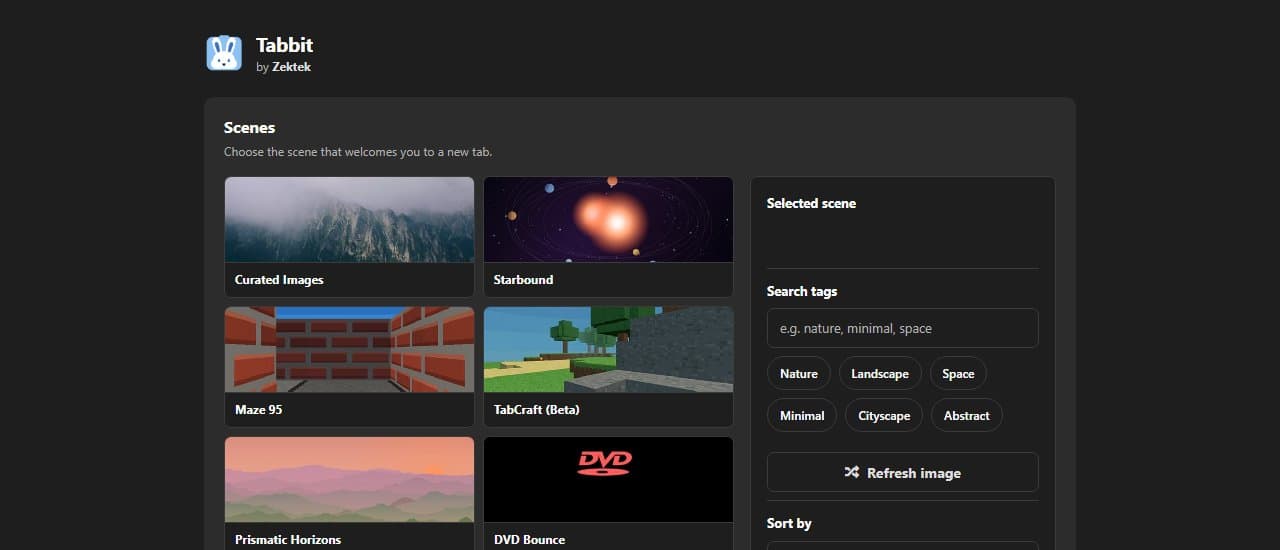Viewport: 1280px width, 550px height.
Task: Pick the TabCraft (Beta) scene thumbnail
Action: (608, 350)
